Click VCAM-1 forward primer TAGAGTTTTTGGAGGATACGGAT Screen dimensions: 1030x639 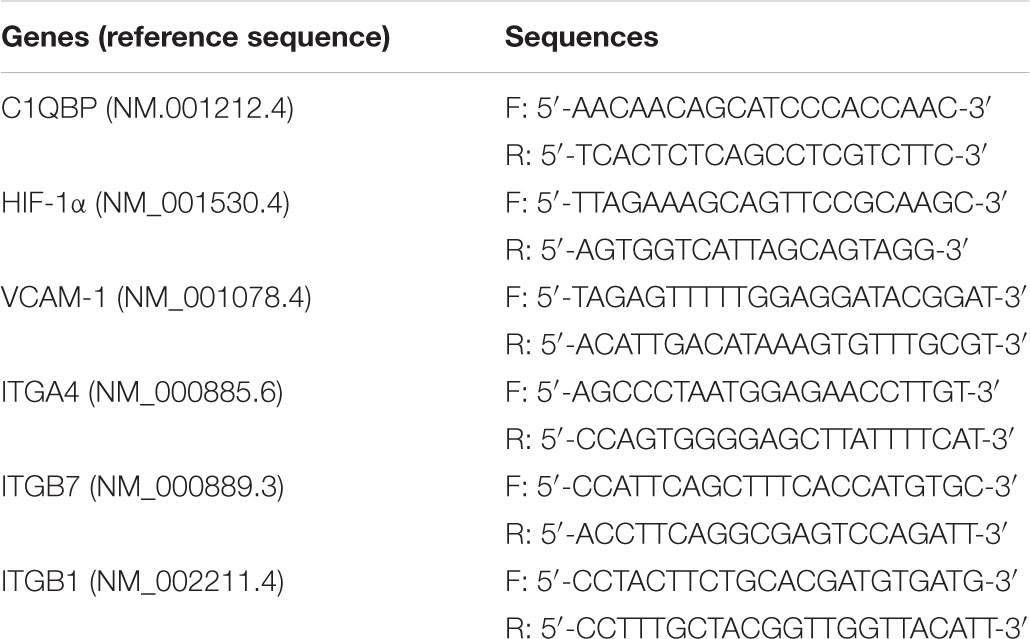[x=766, y=298]
